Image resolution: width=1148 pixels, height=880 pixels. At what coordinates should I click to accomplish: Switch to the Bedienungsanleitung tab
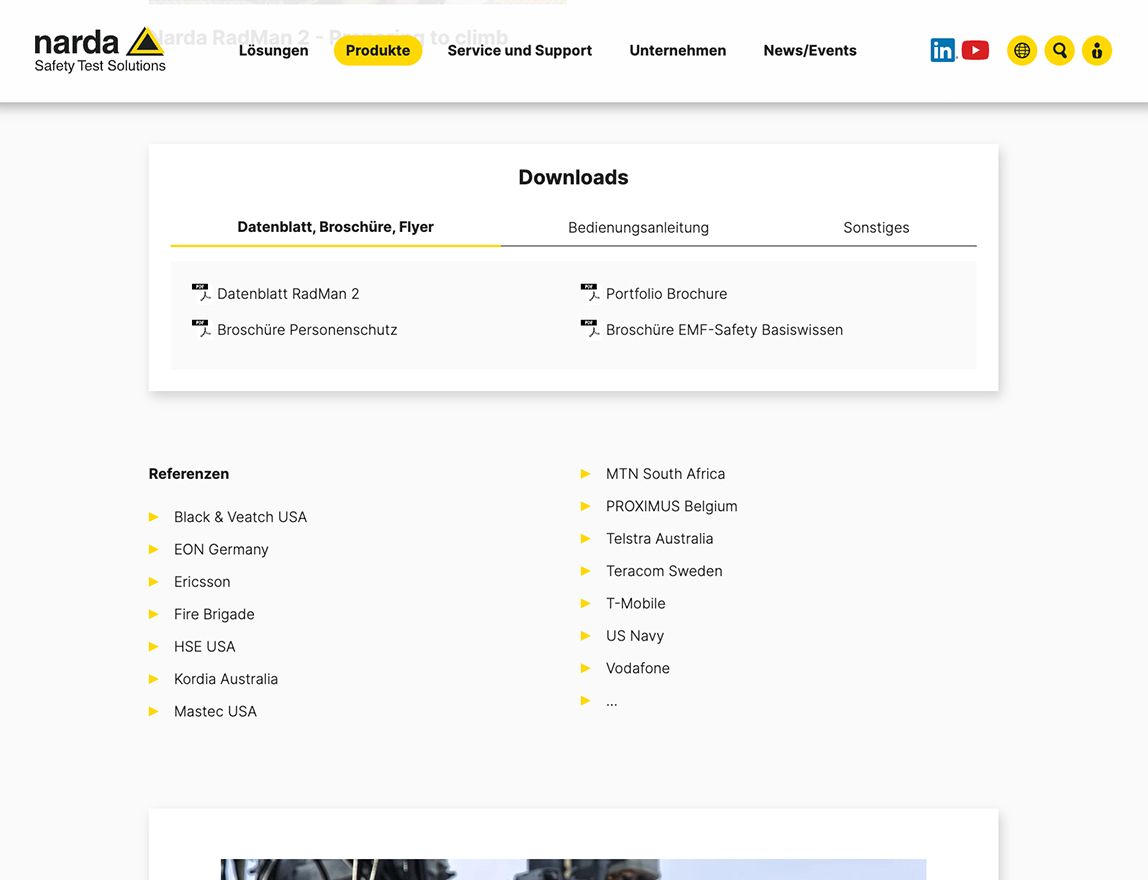(x=638, y=227)
